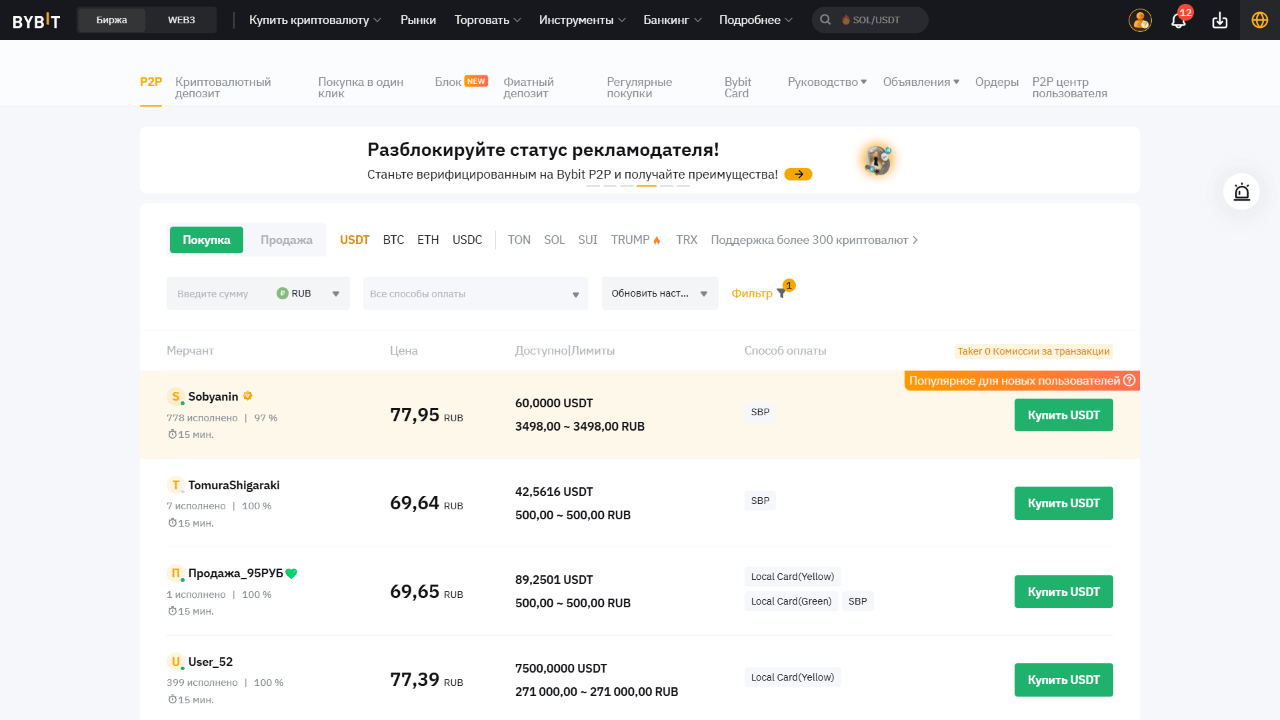This screenshot has width=1280, height=720.
Task: Open the notifications bell icon
Action: point(1178,20)
